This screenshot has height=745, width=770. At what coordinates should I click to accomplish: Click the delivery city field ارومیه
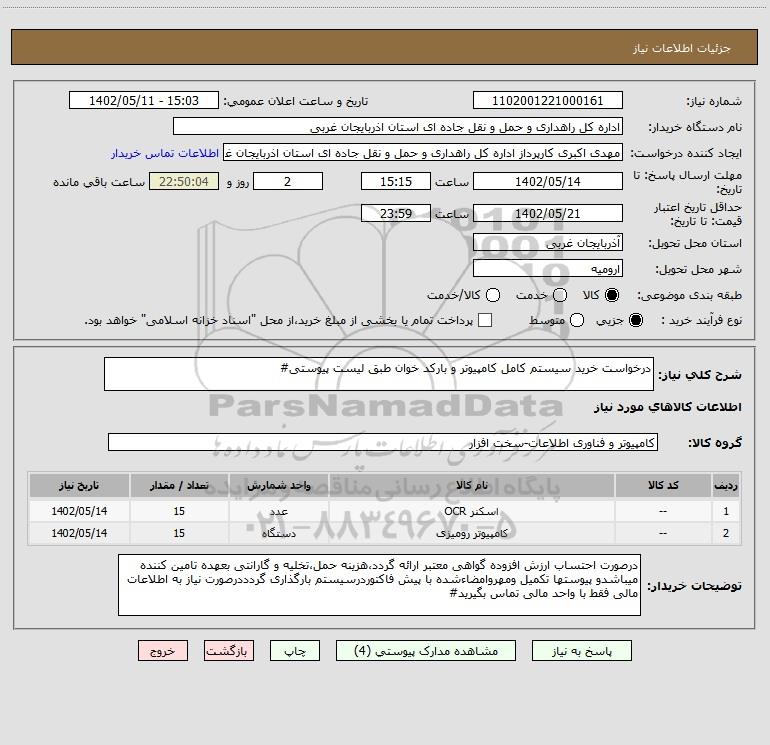coord(548,269)
